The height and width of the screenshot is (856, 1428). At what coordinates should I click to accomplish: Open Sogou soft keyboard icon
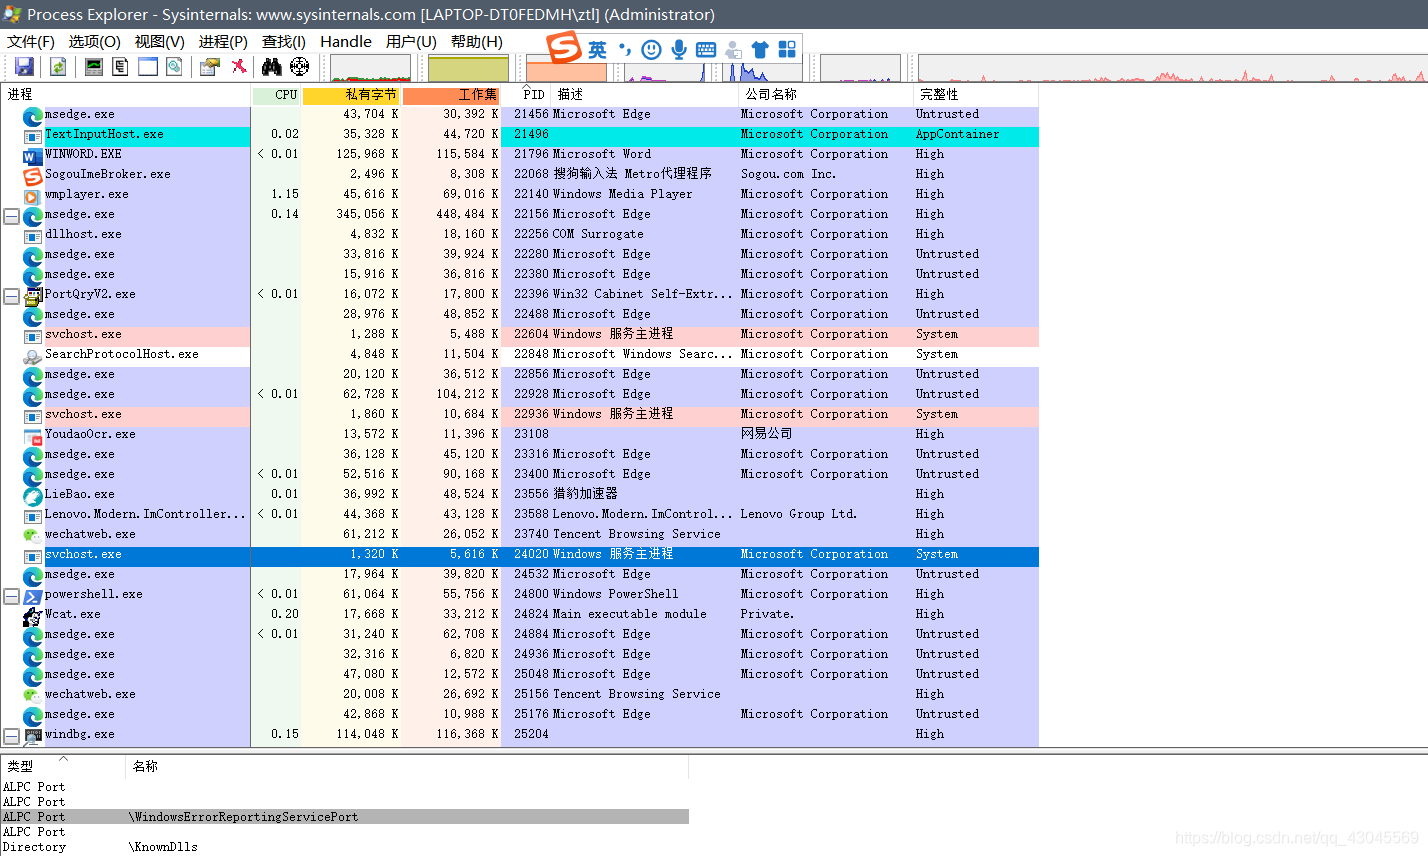click(706, 50)
